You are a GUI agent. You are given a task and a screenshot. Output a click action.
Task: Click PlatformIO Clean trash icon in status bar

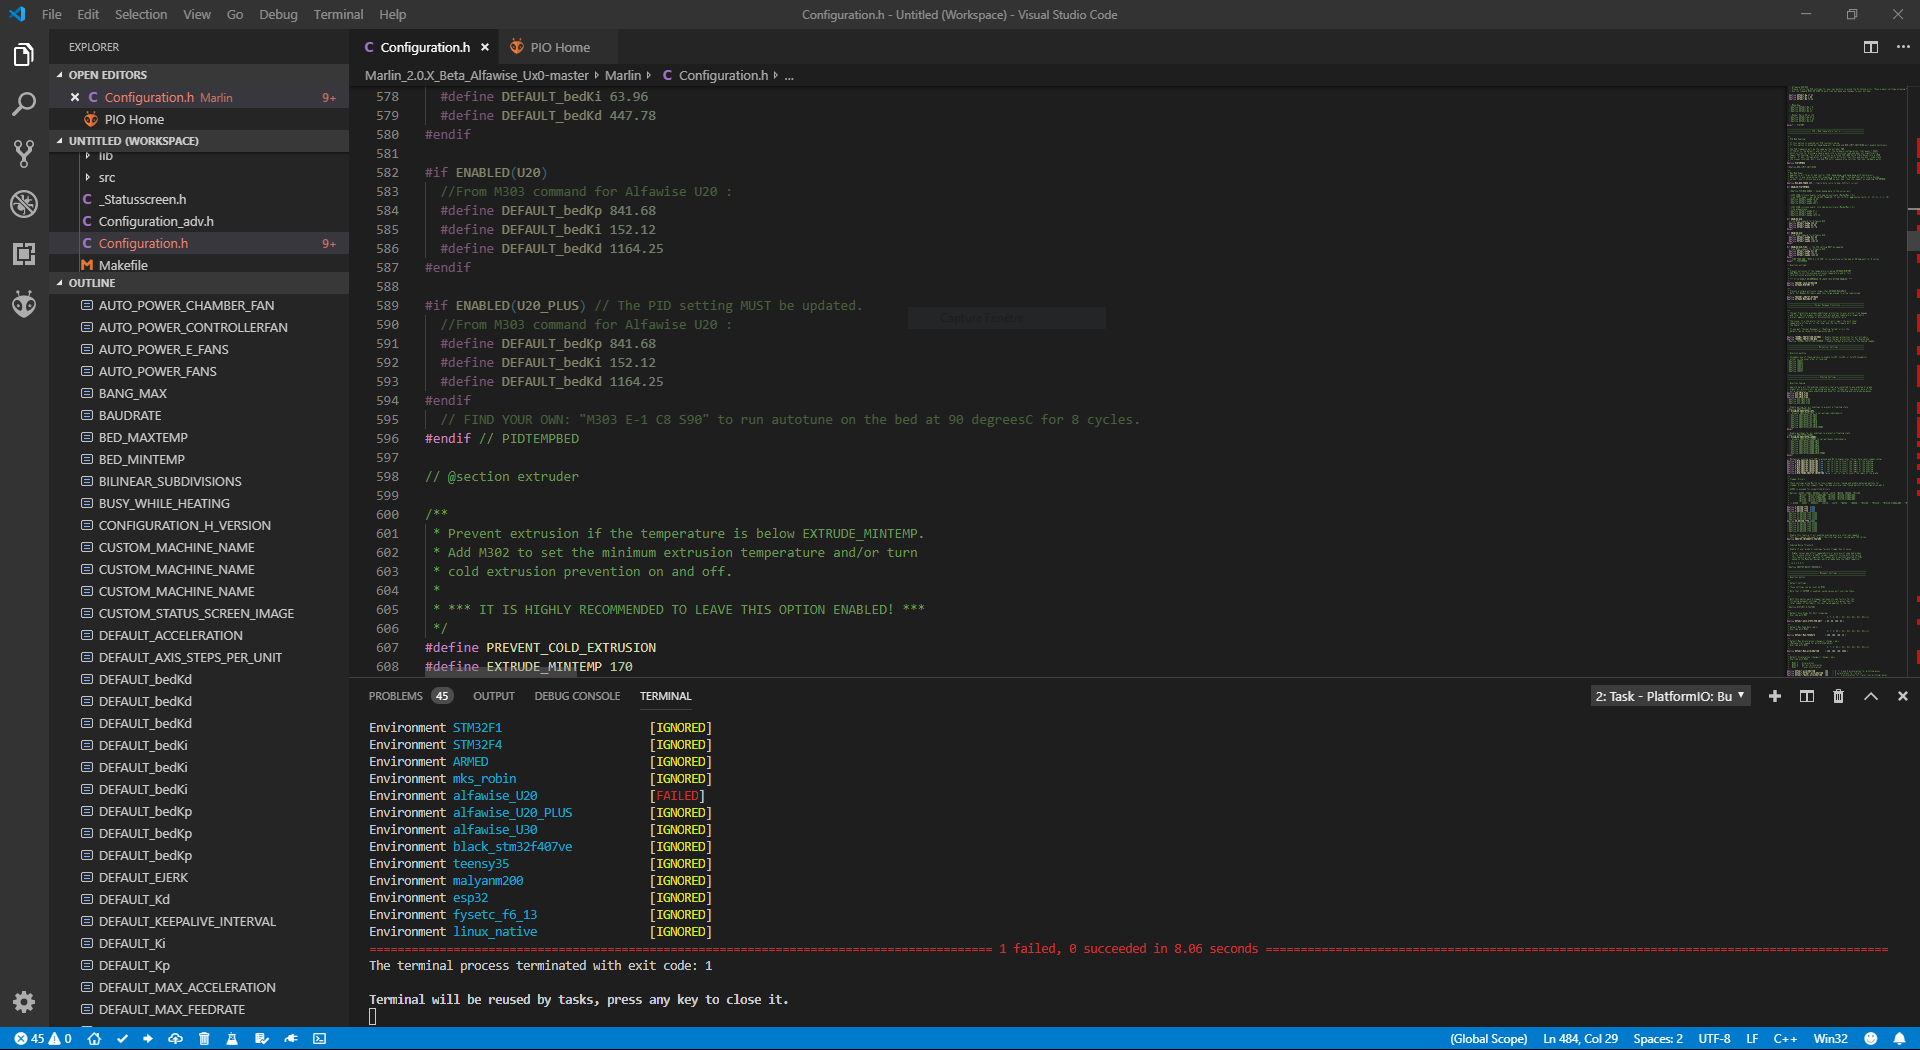pos(204,1039)
